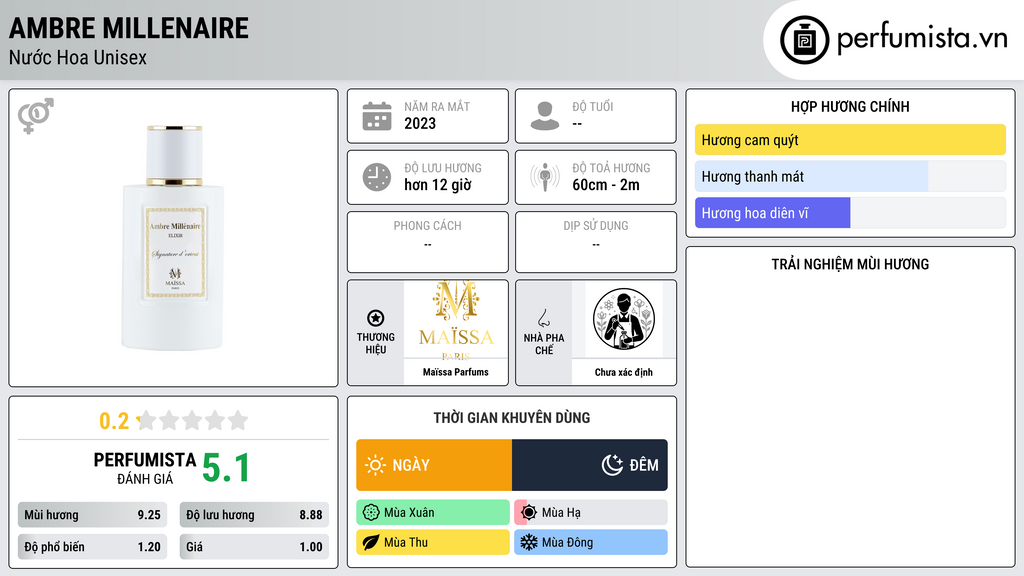Click the moon icon in the Đêm panel
The width and height of the screenshot is (1024, 576).
point(613,465)
